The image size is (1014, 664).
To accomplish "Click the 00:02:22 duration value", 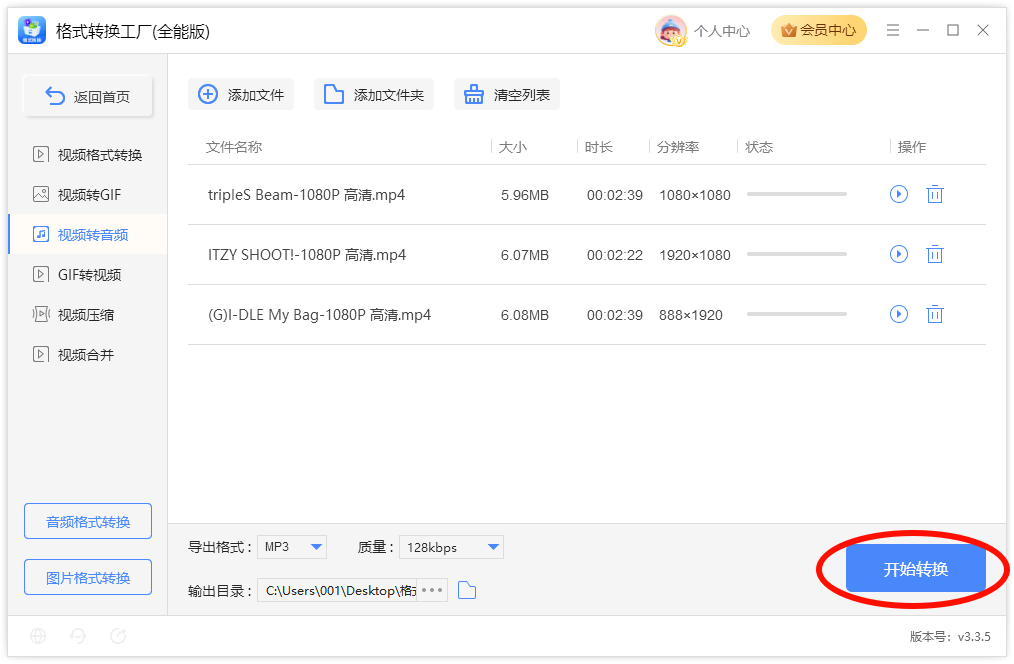I will click(615, 255).
